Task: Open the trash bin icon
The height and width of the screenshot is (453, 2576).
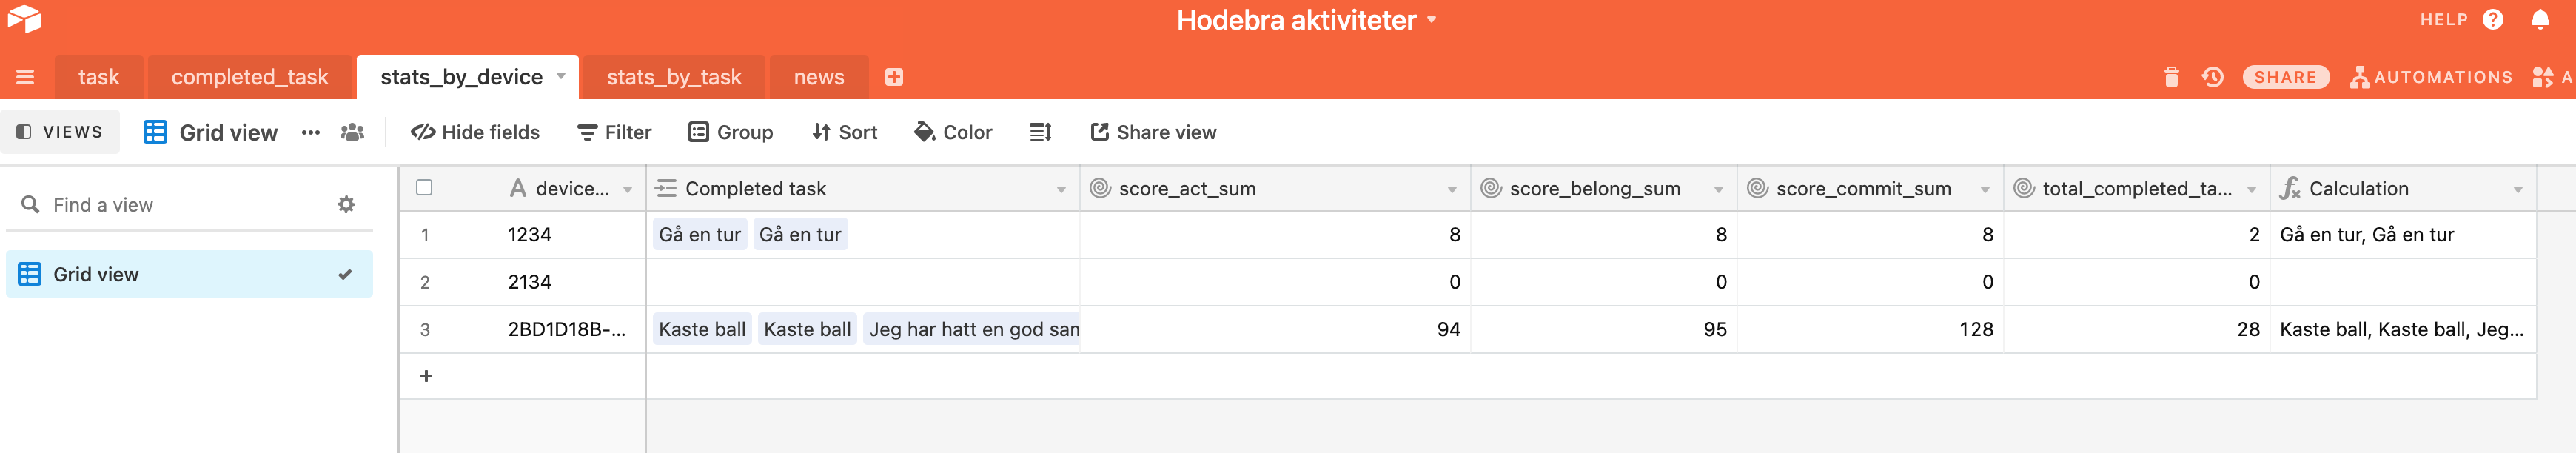Action: coord(2171,77)
